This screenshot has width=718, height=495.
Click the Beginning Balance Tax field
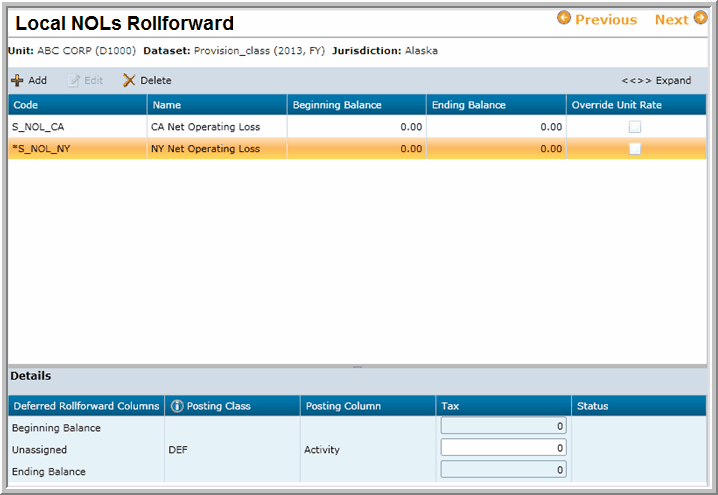(x=503, y=427)
